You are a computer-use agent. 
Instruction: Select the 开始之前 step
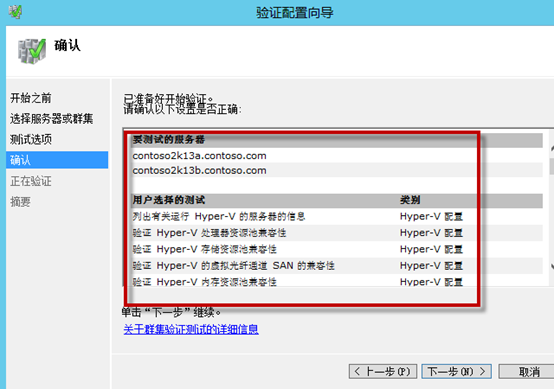(31, 98)
